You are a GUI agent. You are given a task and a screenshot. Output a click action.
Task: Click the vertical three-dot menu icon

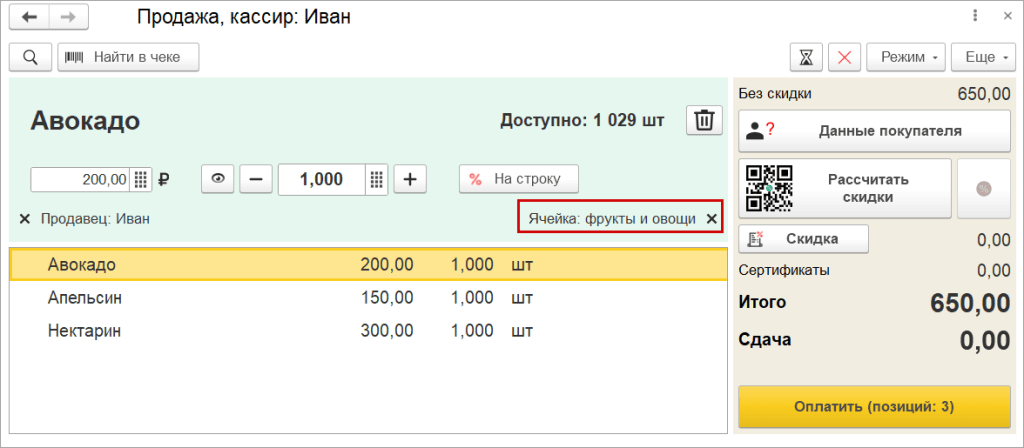(976, 17)
